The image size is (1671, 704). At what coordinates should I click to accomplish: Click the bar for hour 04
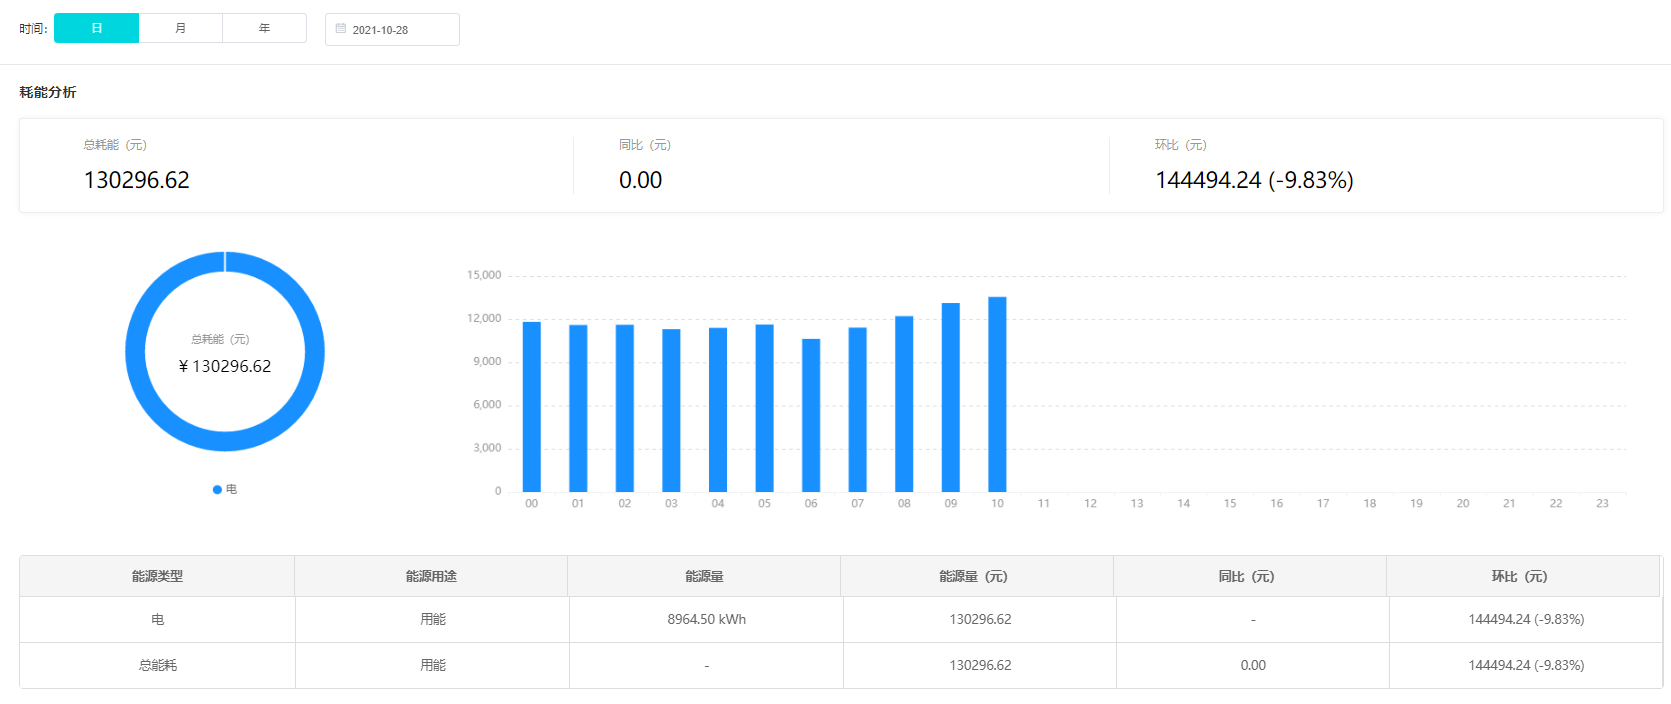[x=718, y=410]
